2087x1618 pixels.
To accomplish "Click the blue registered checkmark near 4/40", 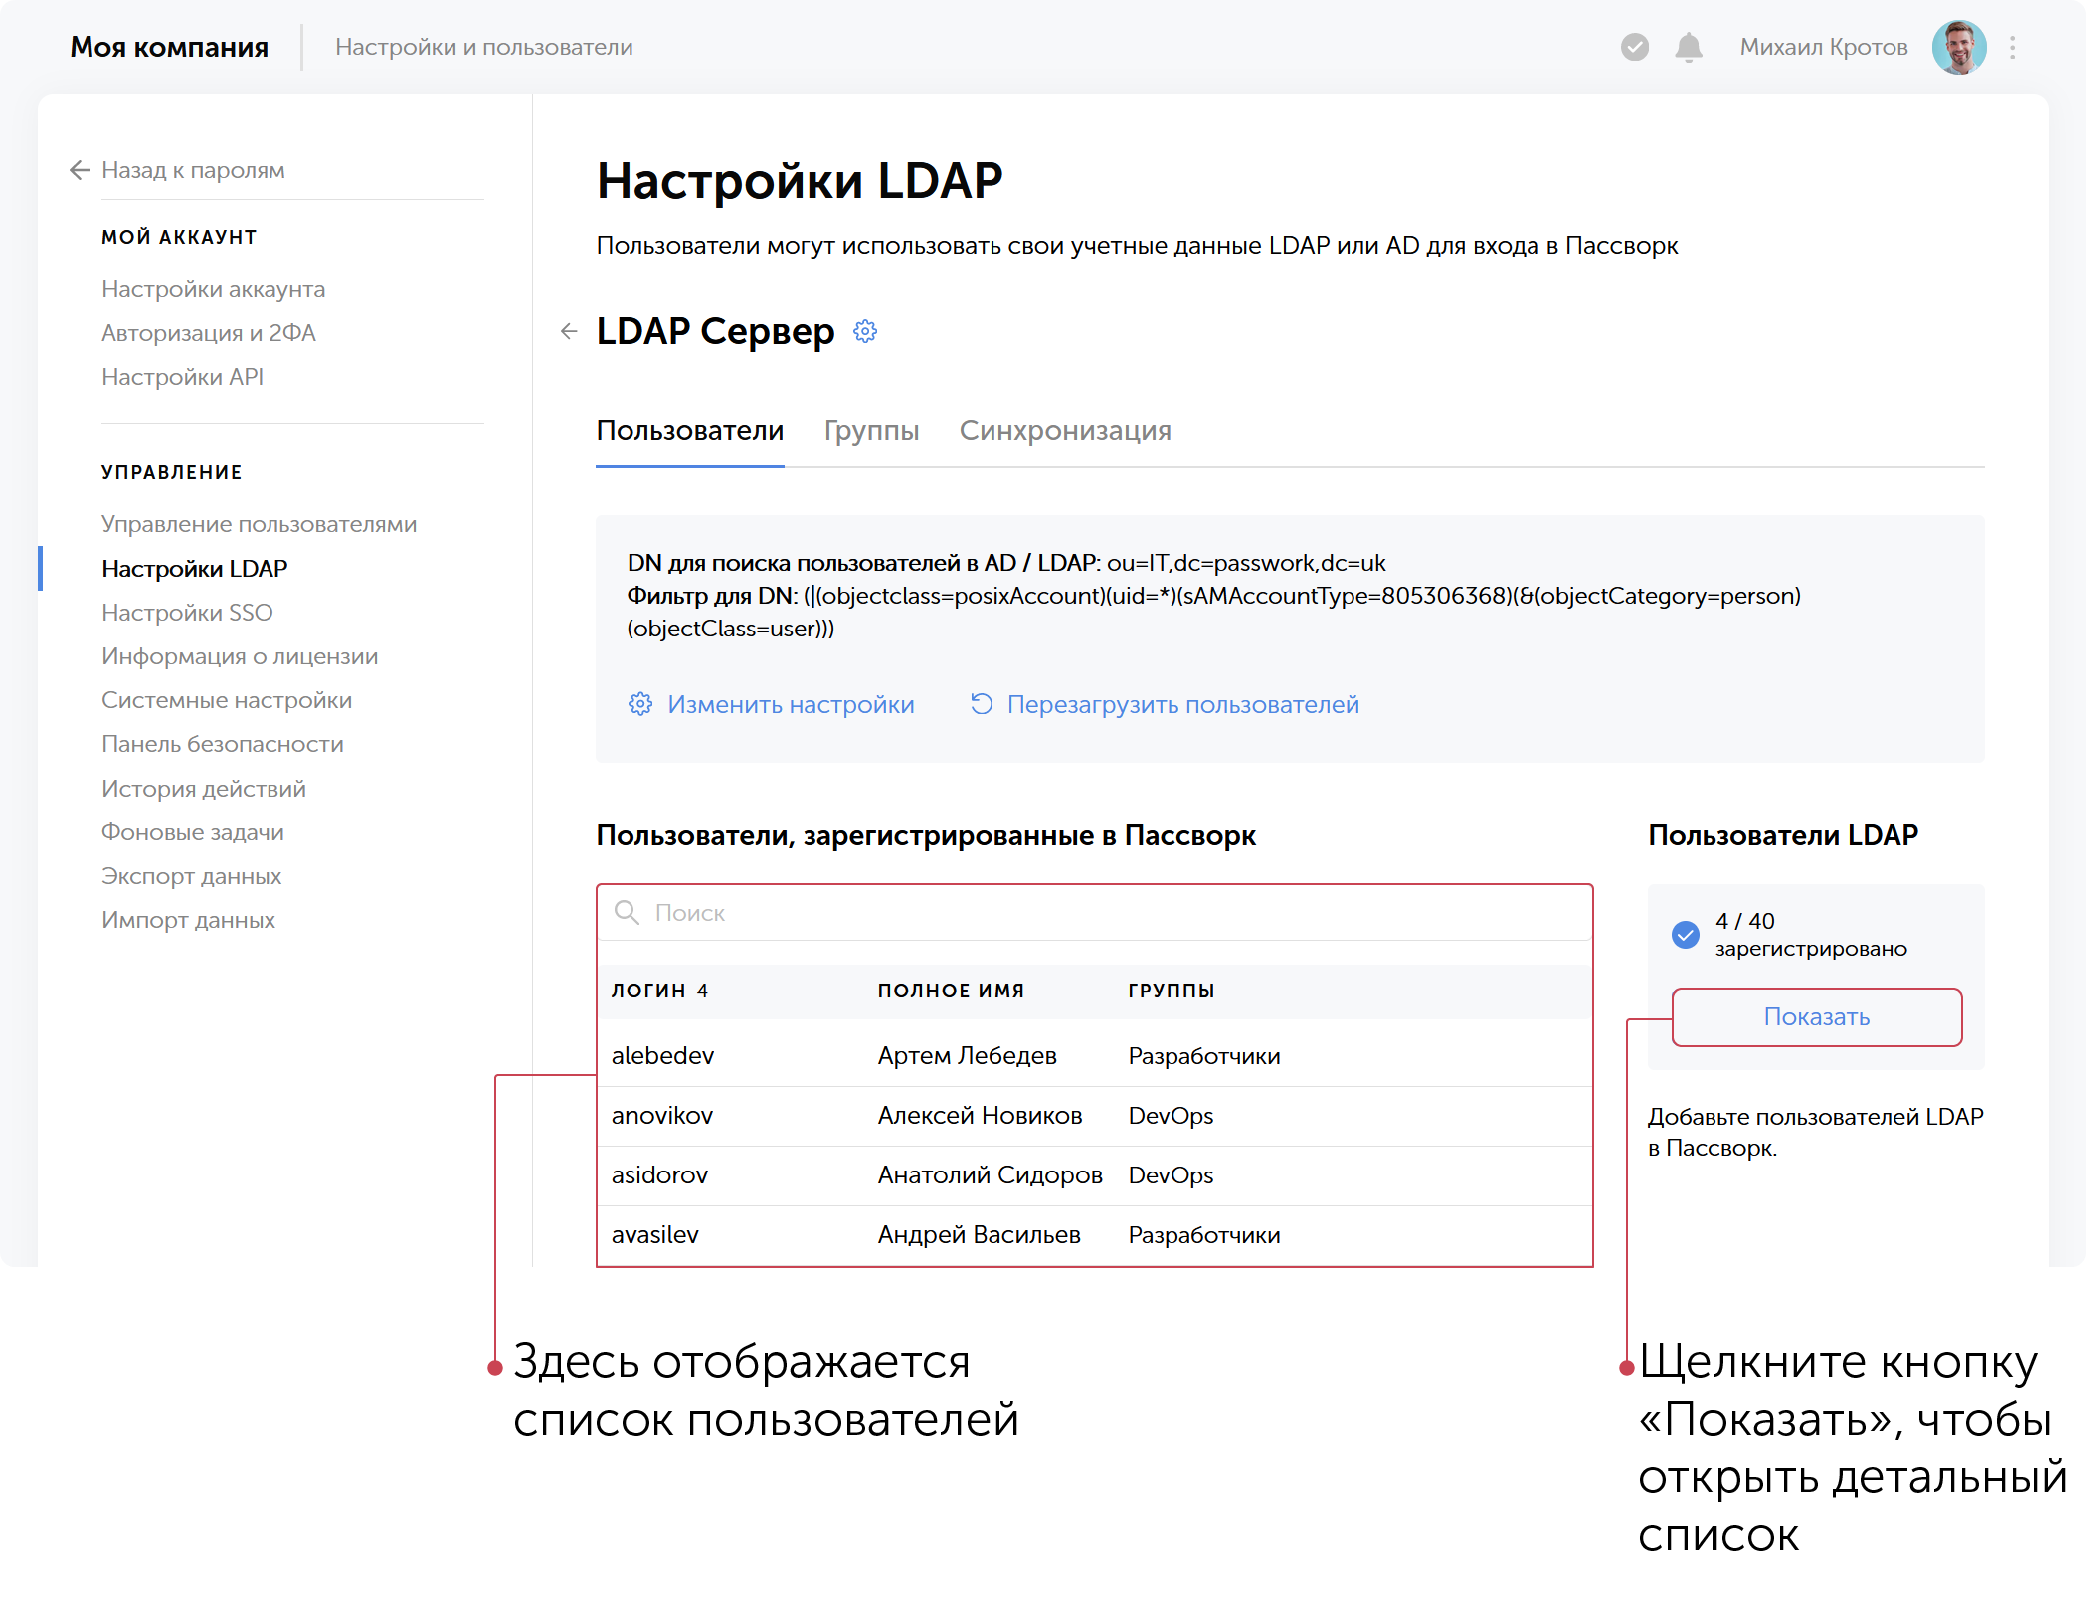I will (1686, 935).
